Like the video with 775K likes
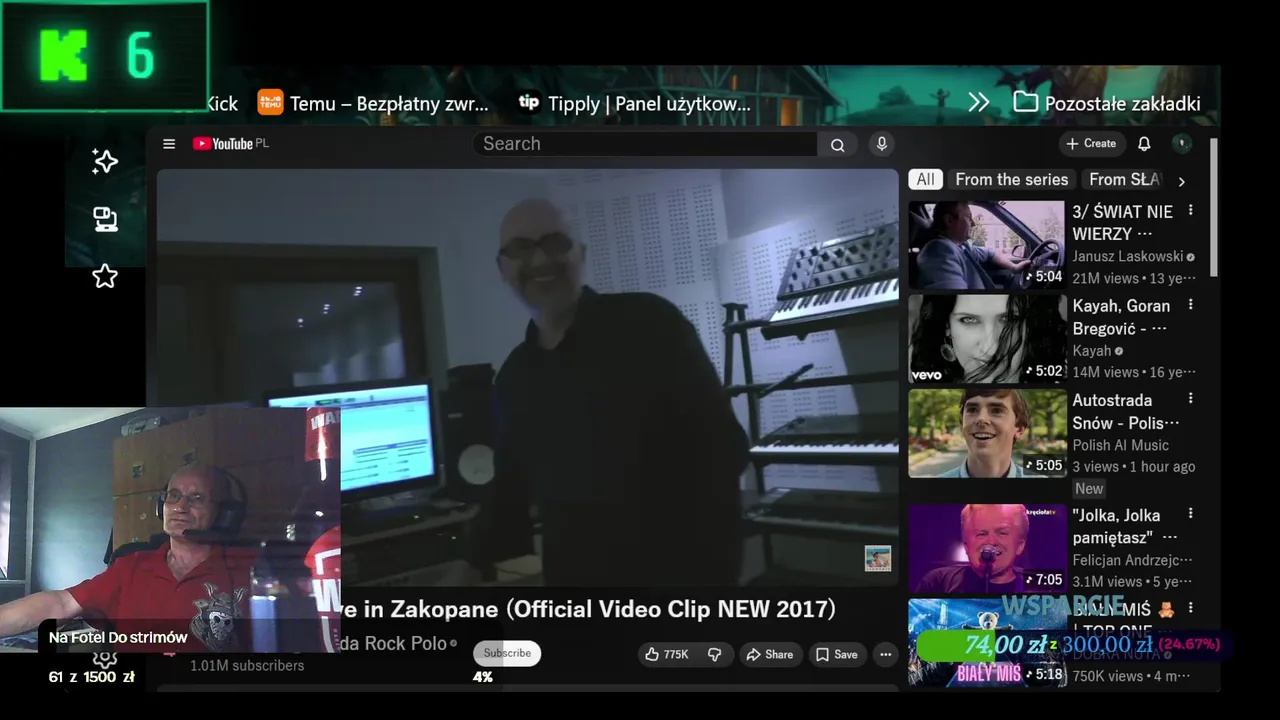Viewport: 1280px width, 720px height. pyautogui.click(x=666, y=654)
